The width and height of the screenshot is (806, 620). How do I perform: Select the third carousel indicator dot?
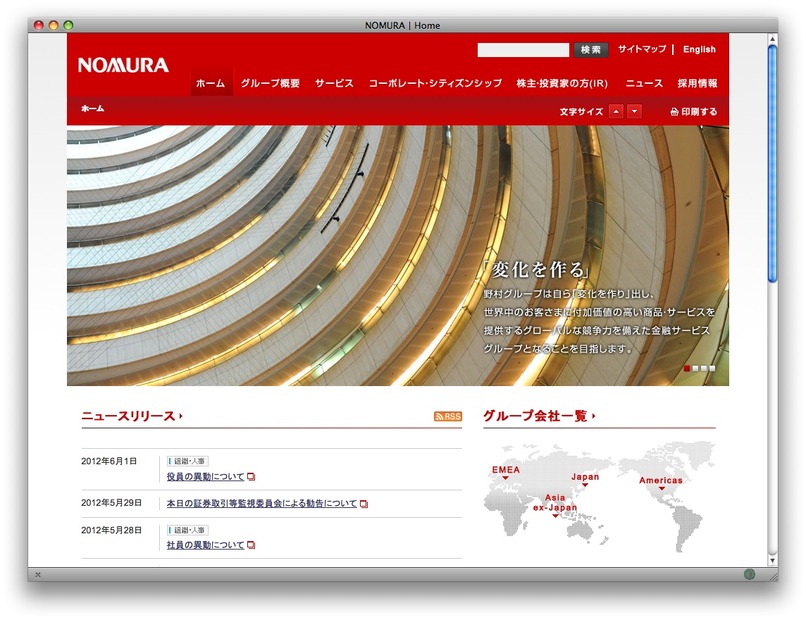click(x=704, y=368)
